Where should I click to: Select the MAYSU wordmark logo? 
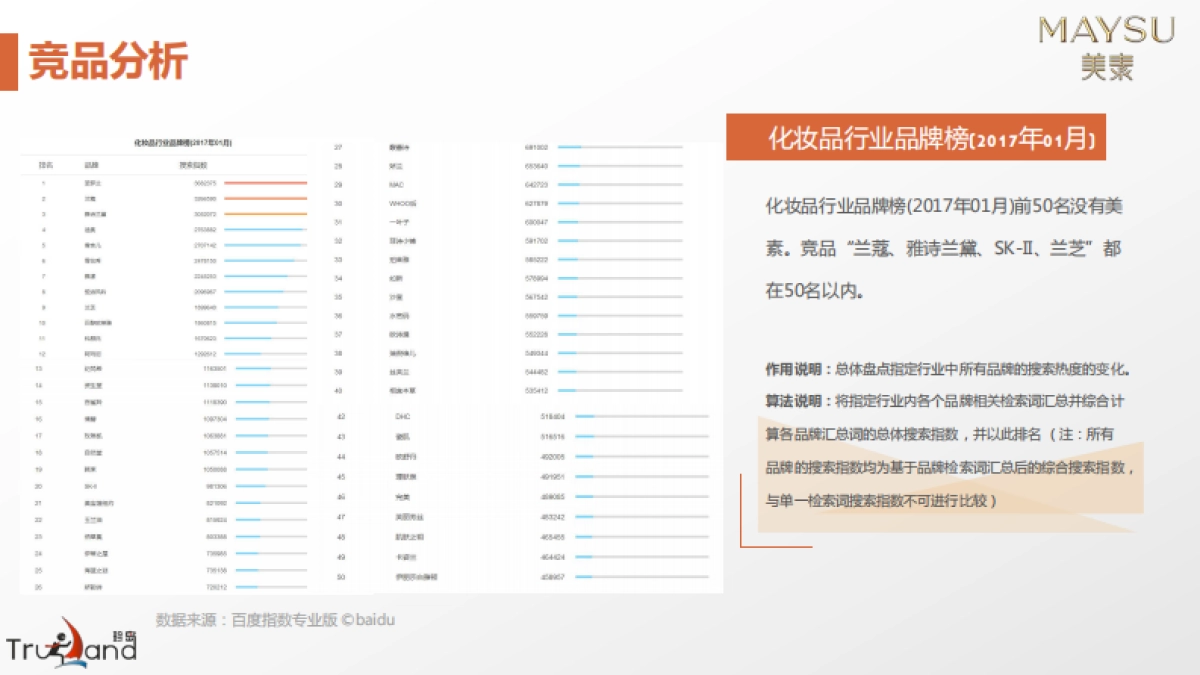(1105, 30)
